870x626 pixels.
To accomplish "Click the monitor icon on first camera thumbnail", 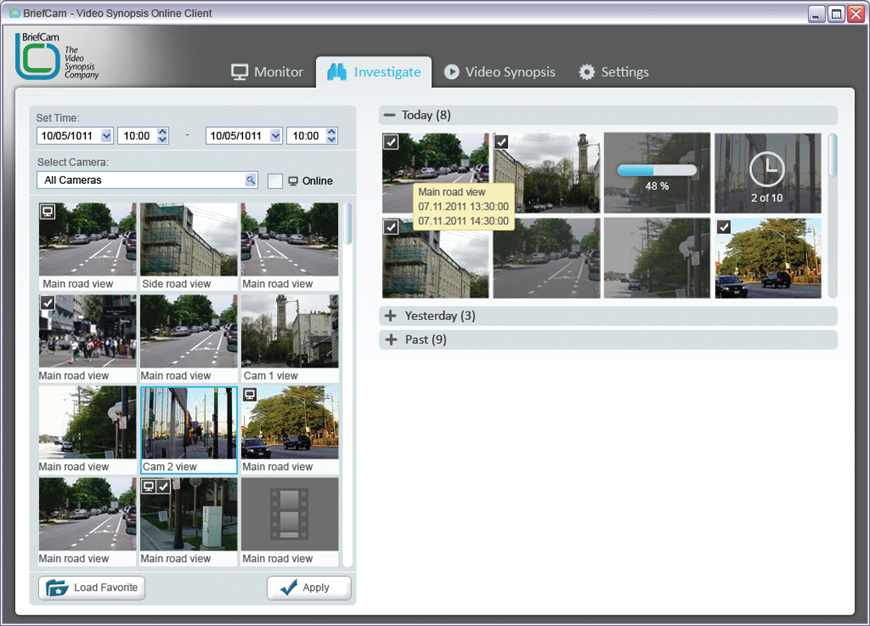I will point(47,211).
